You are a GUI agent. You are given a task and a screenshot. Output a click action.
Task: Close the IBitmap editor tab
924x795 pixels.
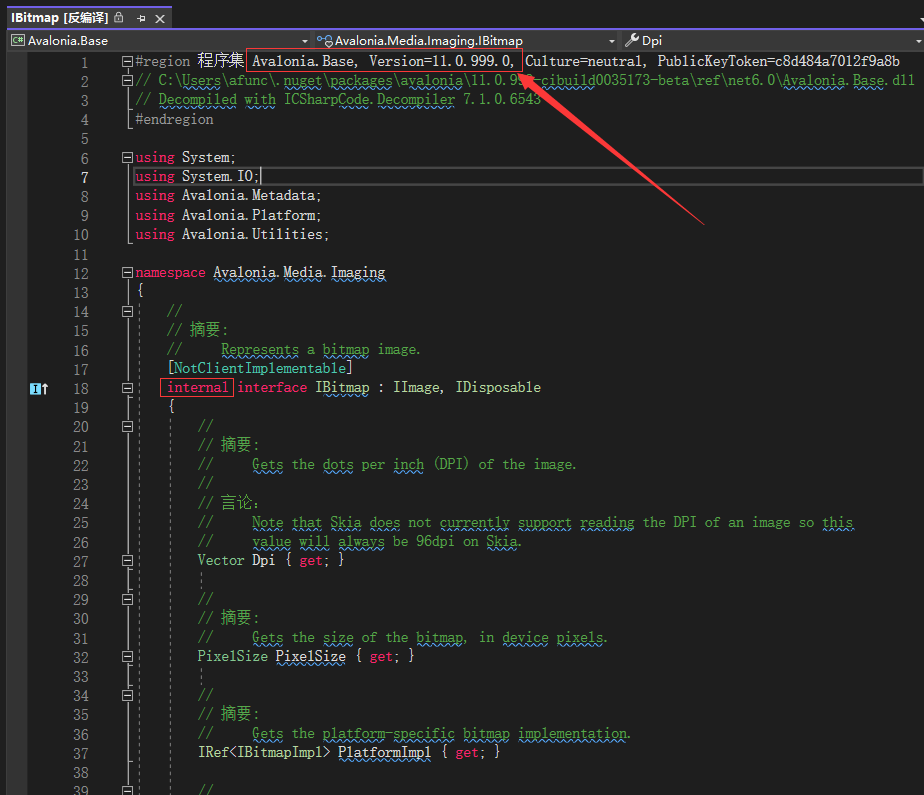pyautogui.click(x=160, y=17)
